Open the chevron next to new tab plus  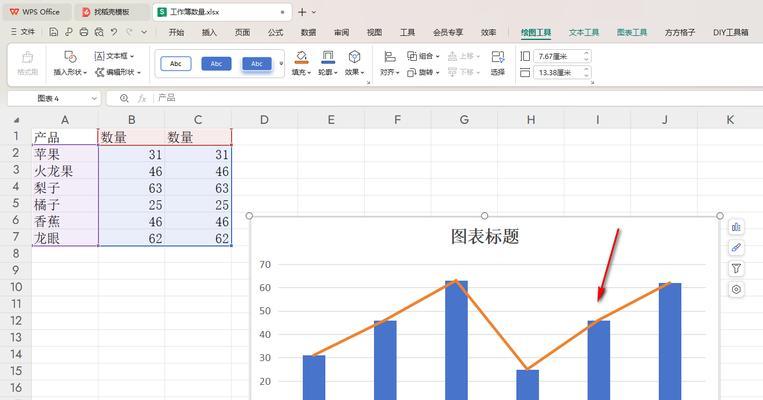[314, 12]
